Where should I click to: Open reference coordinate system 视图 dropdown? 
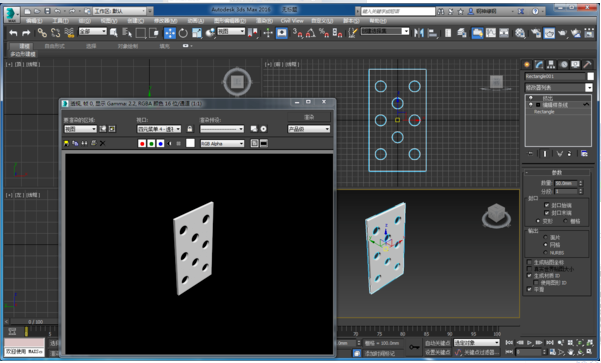pyautogui.click(x=231, y=31)
